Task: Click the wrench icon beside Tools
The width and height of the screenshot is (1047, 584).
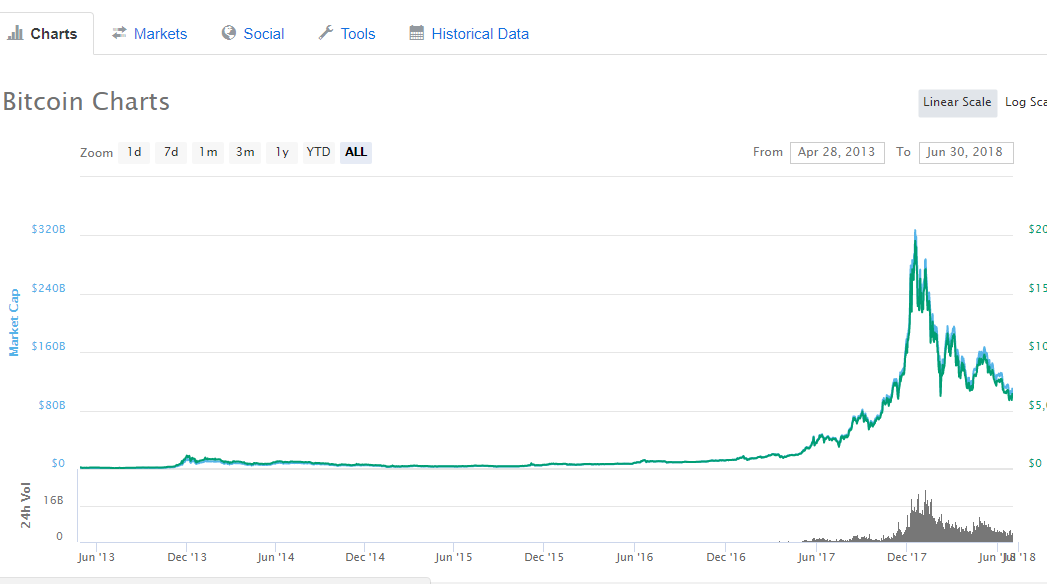Action: [326, 33]
